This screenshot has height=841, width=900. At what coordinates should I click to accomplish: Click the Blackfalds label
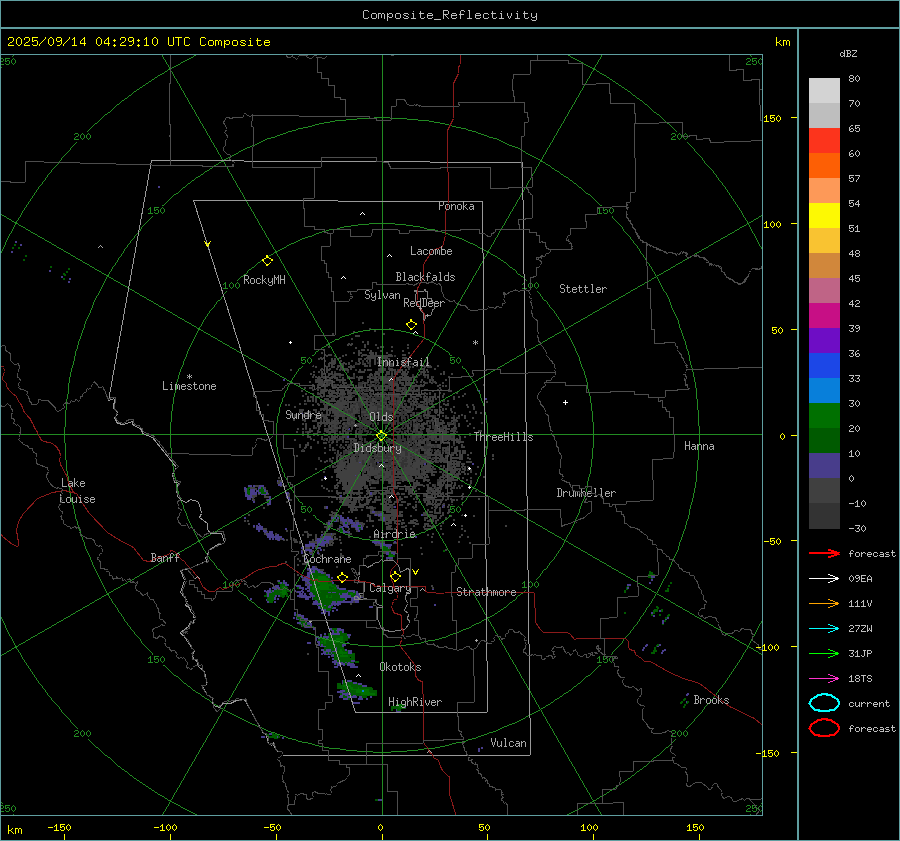[x=425, y=277]
